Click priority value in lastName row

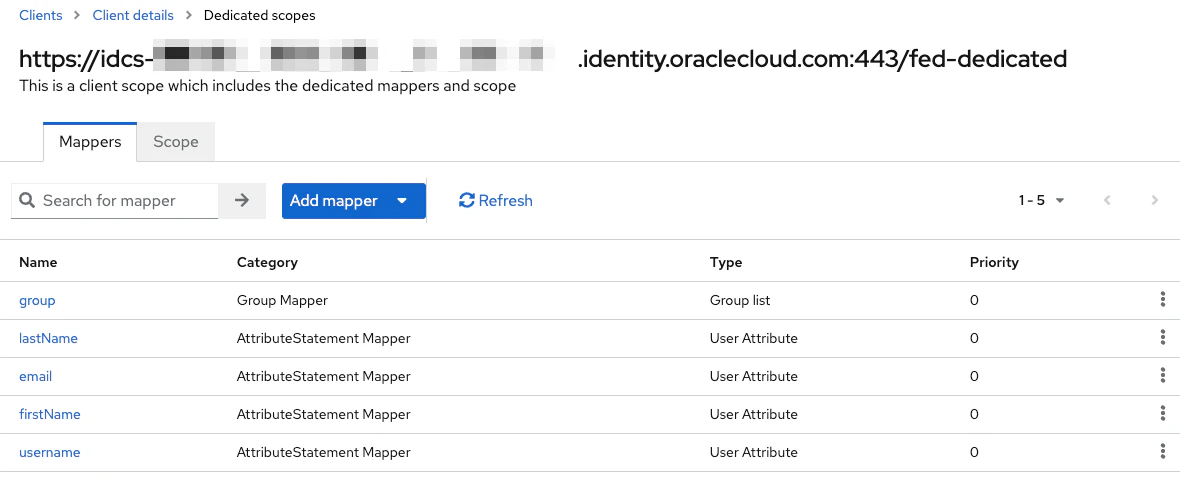pos(975,338)
